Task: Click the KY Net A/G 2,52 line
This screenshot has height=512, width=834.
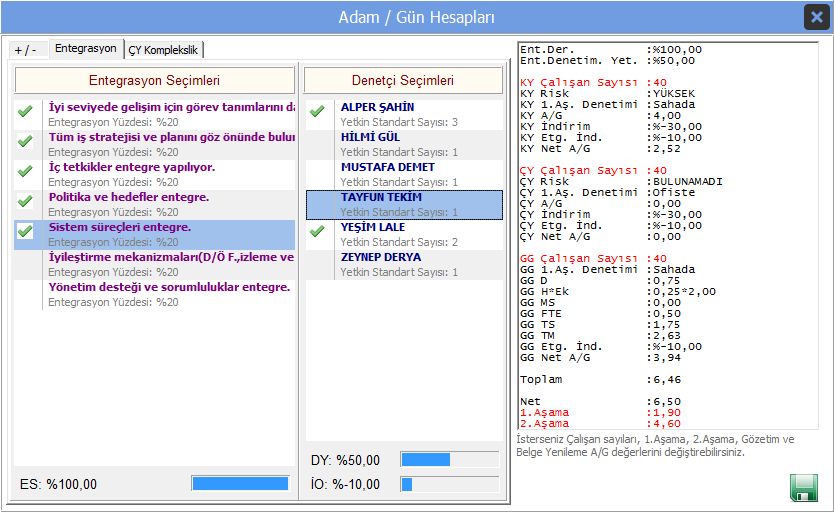Action: coord(600,149)
